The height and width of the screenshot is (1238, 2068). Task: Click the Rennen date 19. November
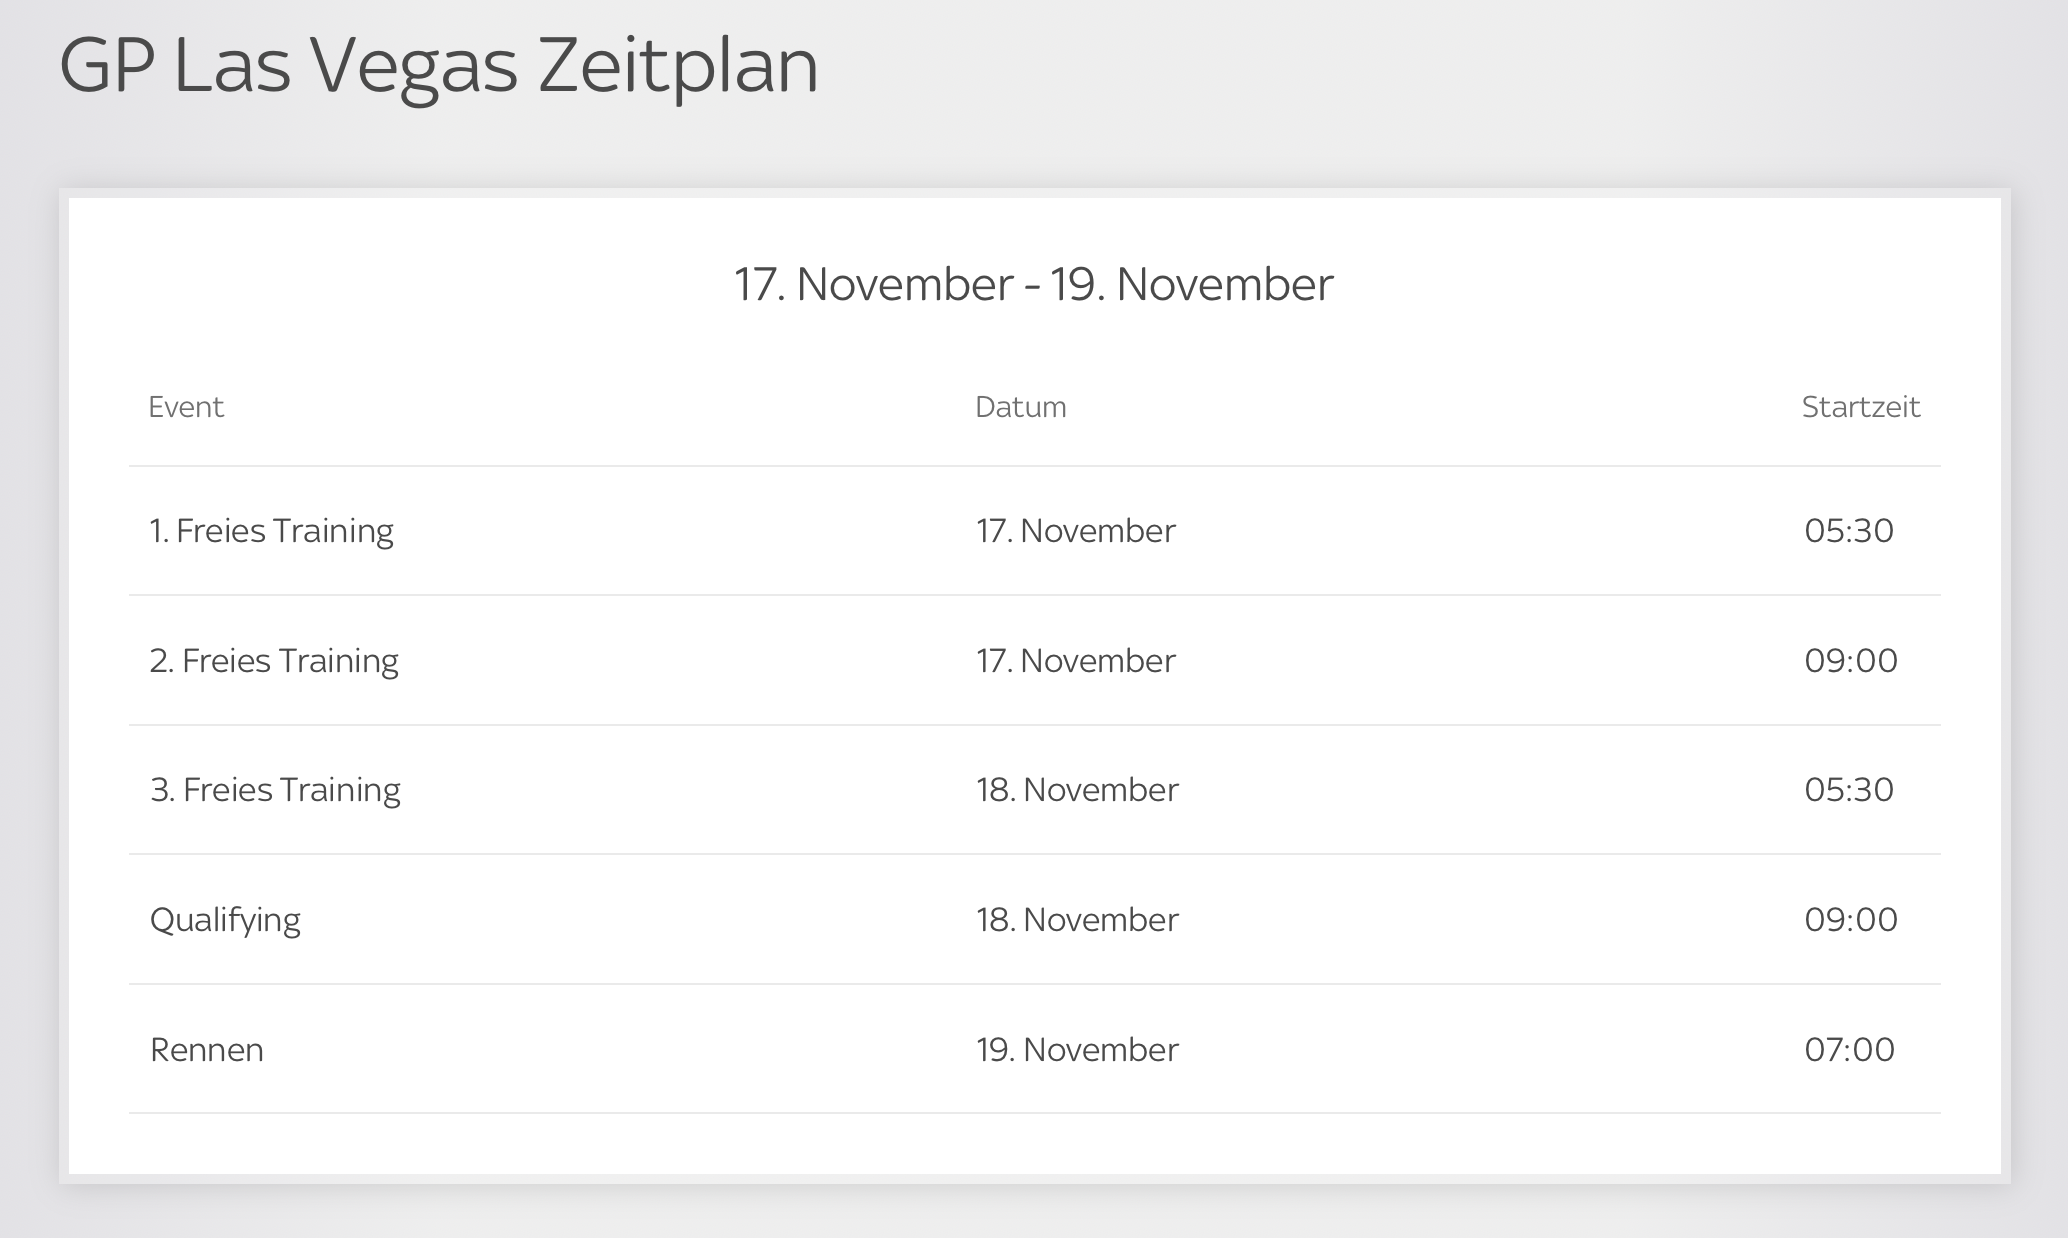(1077, 1050)
